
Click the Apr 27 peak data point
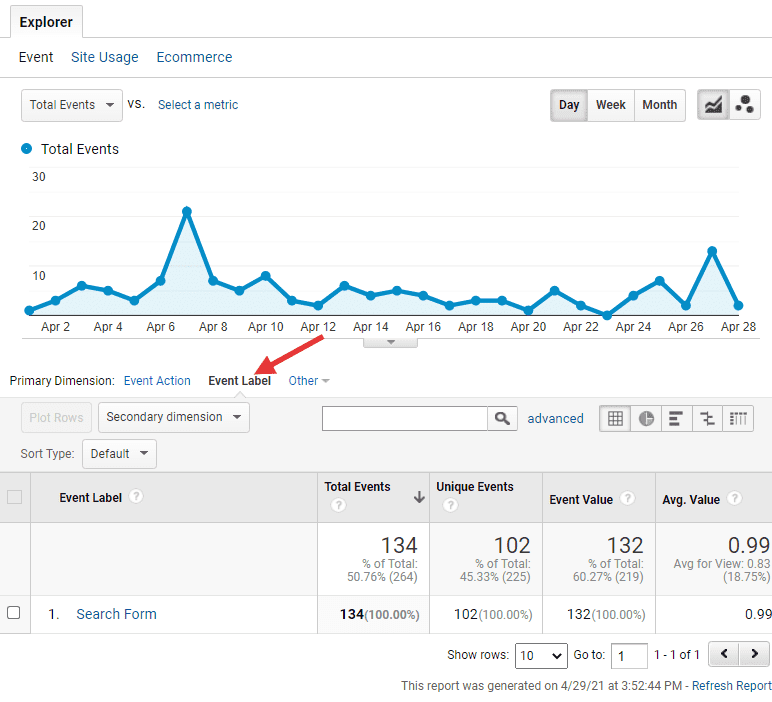point(712,251)
